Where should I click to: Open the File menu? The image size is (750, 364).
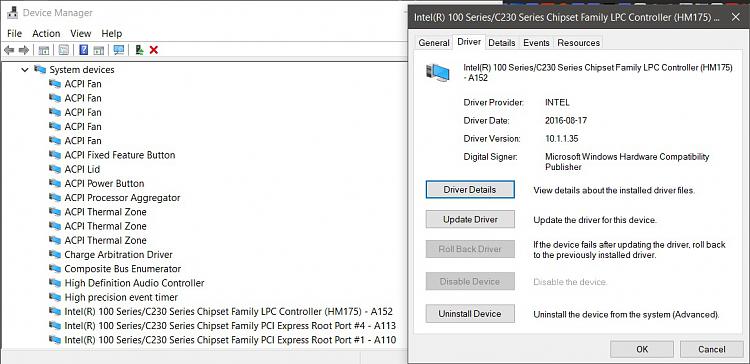tap(14, 33)
